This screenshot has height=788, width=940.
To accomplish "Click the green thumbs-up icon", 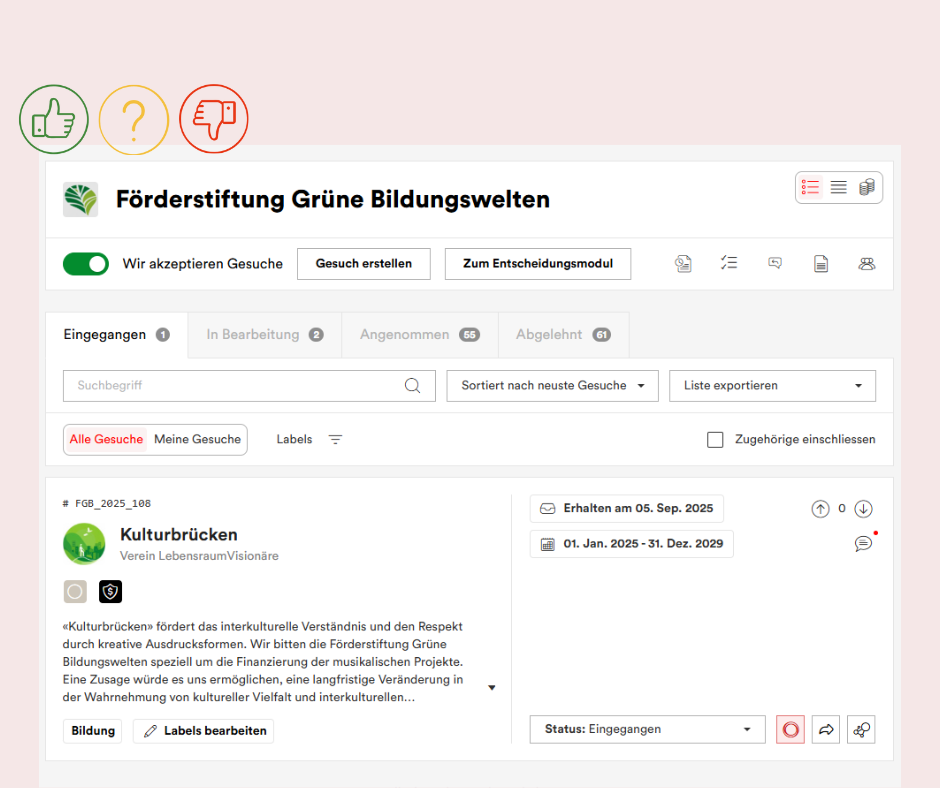I will coord(54,120).
